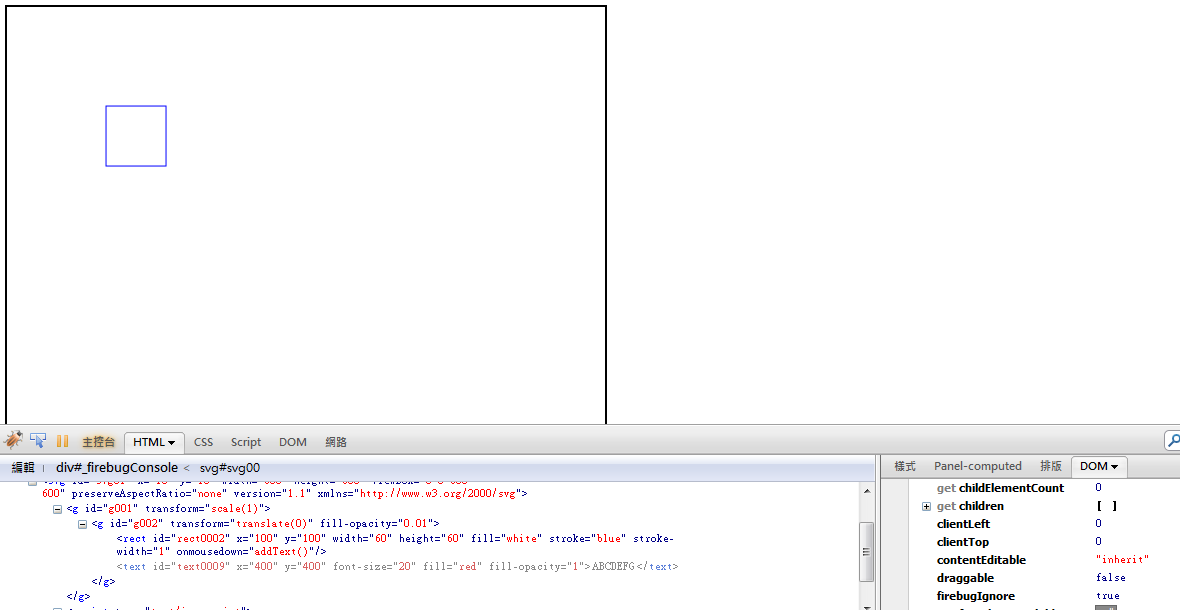Expand the get children property
The image size is (1180, 610).
coord(926,507)
